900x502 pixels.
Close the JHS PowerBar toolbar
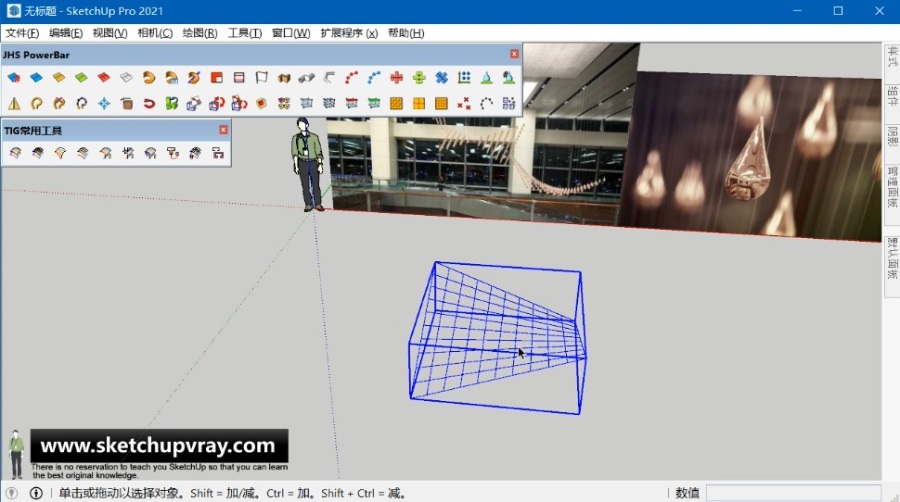[514, 54]
